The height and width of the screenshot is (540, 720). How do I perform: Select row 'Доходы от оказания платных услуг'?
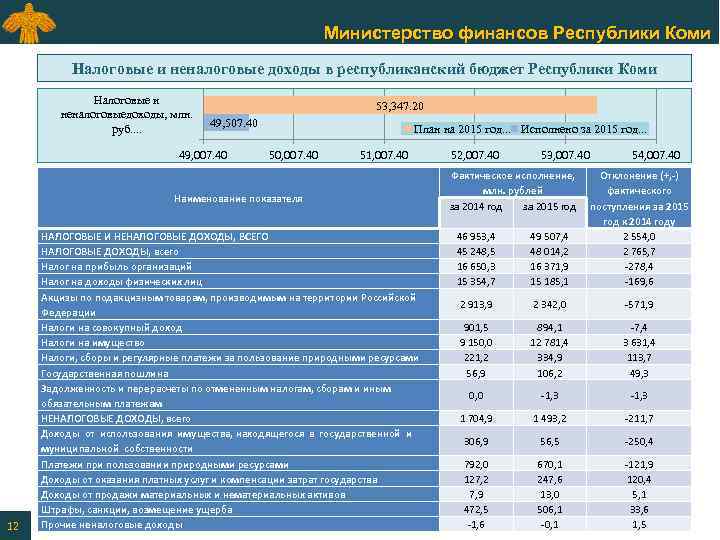pos(365,479)
